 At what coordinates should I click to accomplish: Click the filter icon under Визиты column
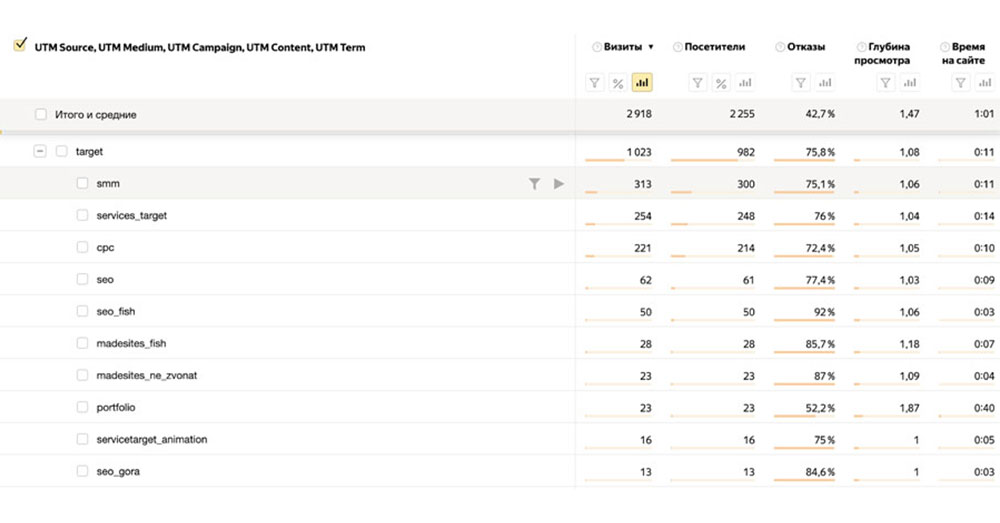click(x=594, y=83)
